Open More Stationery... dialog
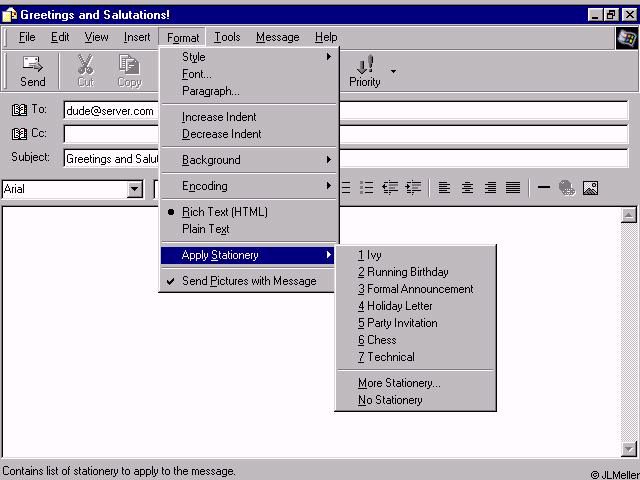The height and width of the screenshot is (480, 640). [416, 383]
